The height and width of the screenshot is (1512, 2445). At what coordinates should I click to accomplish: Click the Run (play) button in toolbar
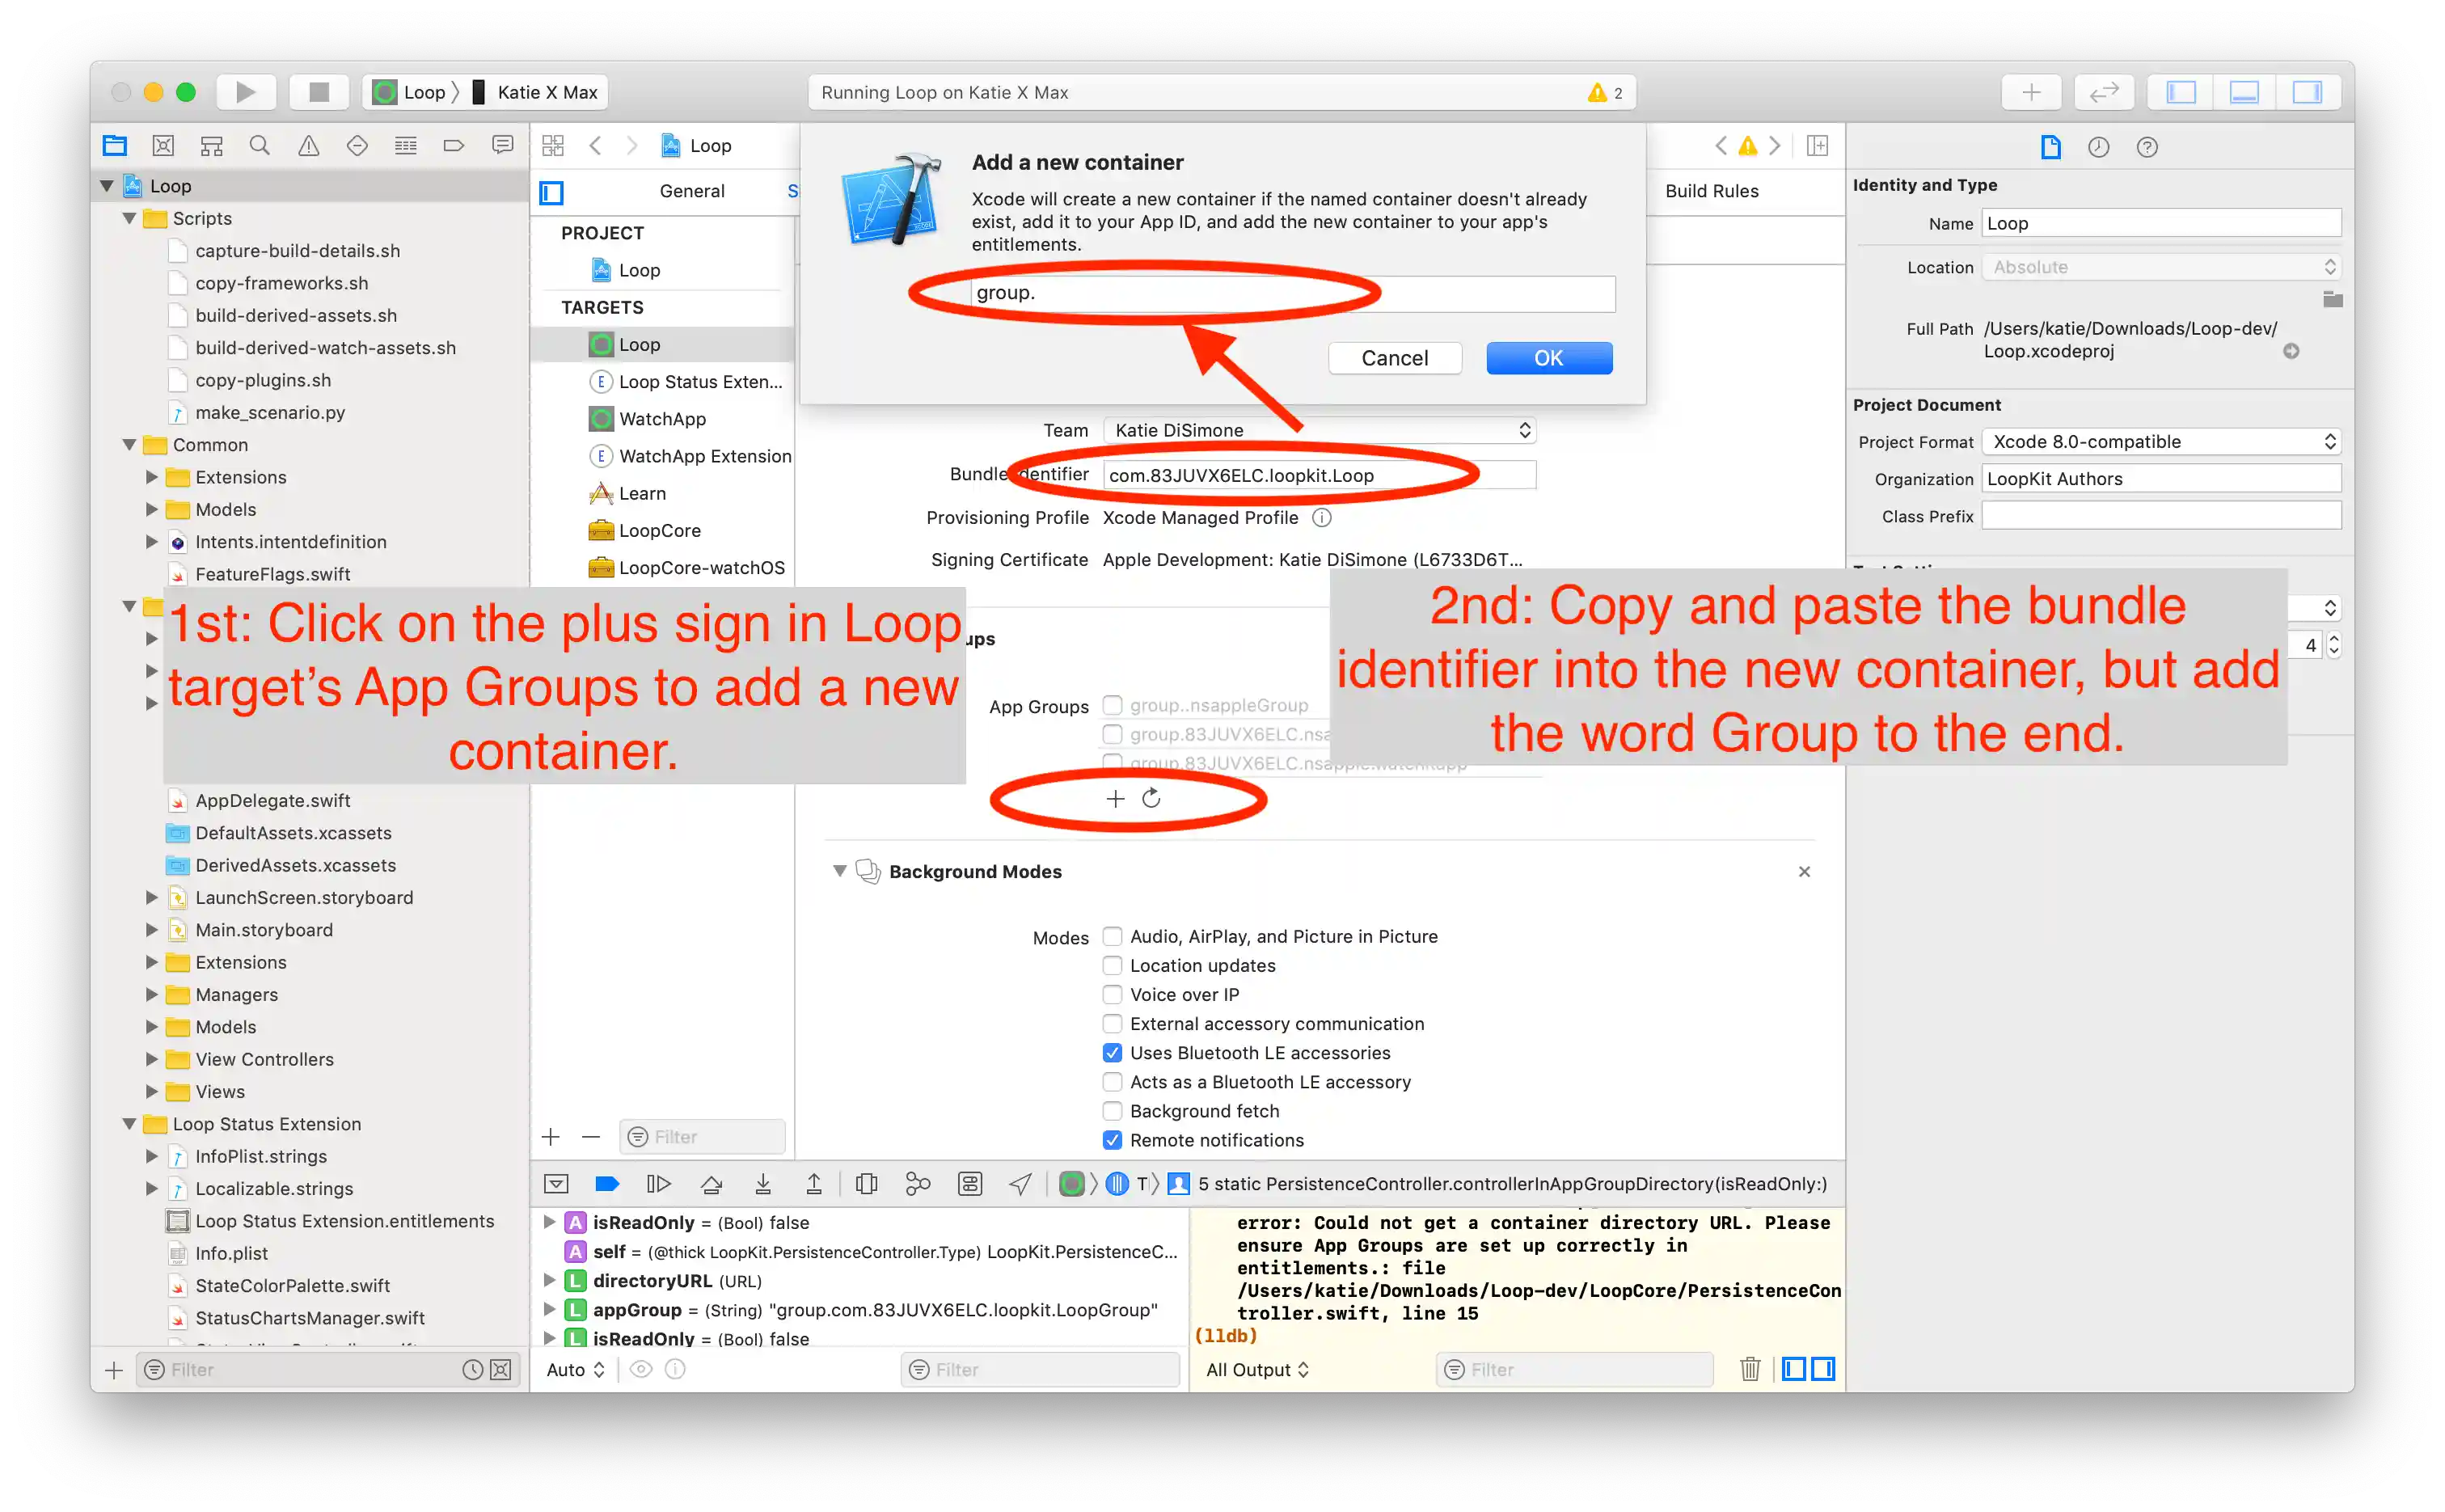pos(245,92)
